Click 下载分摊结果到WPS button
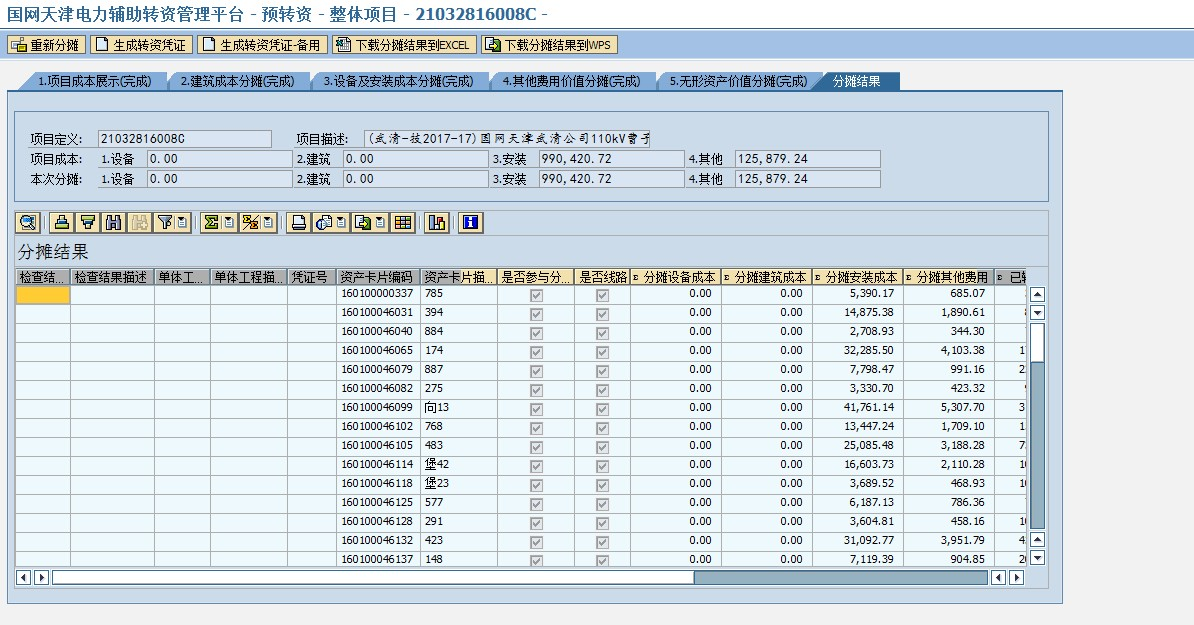The height and width of the screenshot is (625, 1194). click(549, 45)
